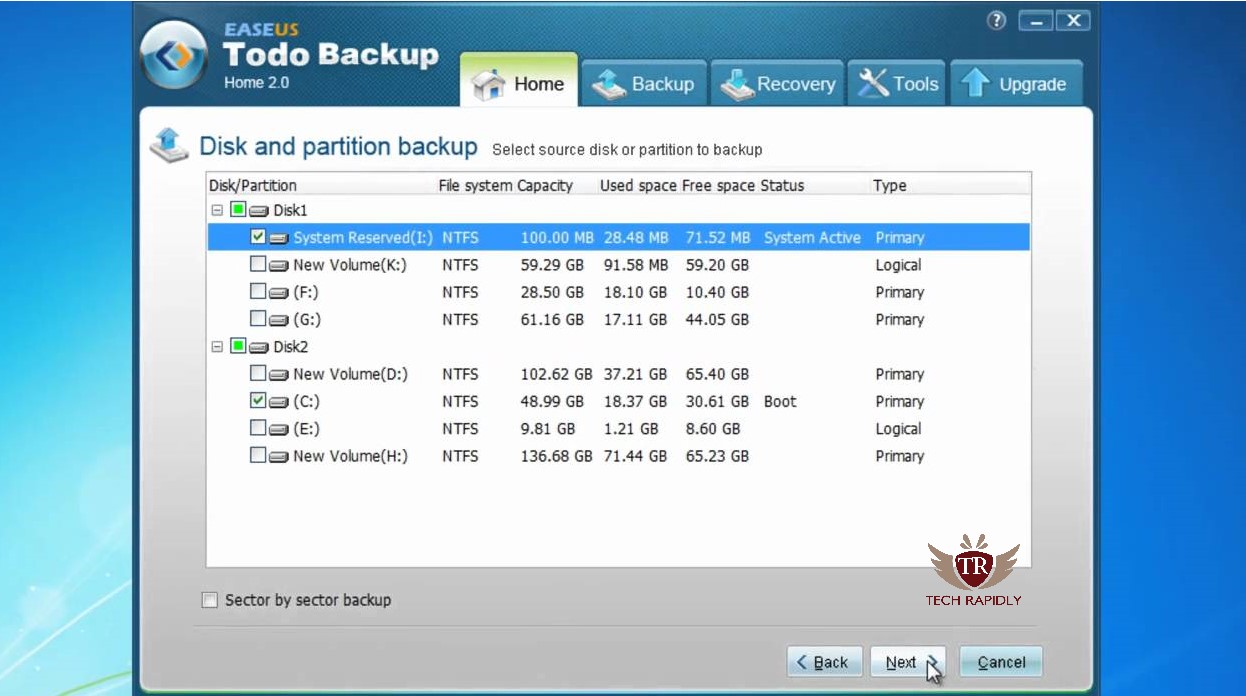Viewport: 1246px width, 696px height.
Task: Open the help question mark icon
Action: (996, 20)
